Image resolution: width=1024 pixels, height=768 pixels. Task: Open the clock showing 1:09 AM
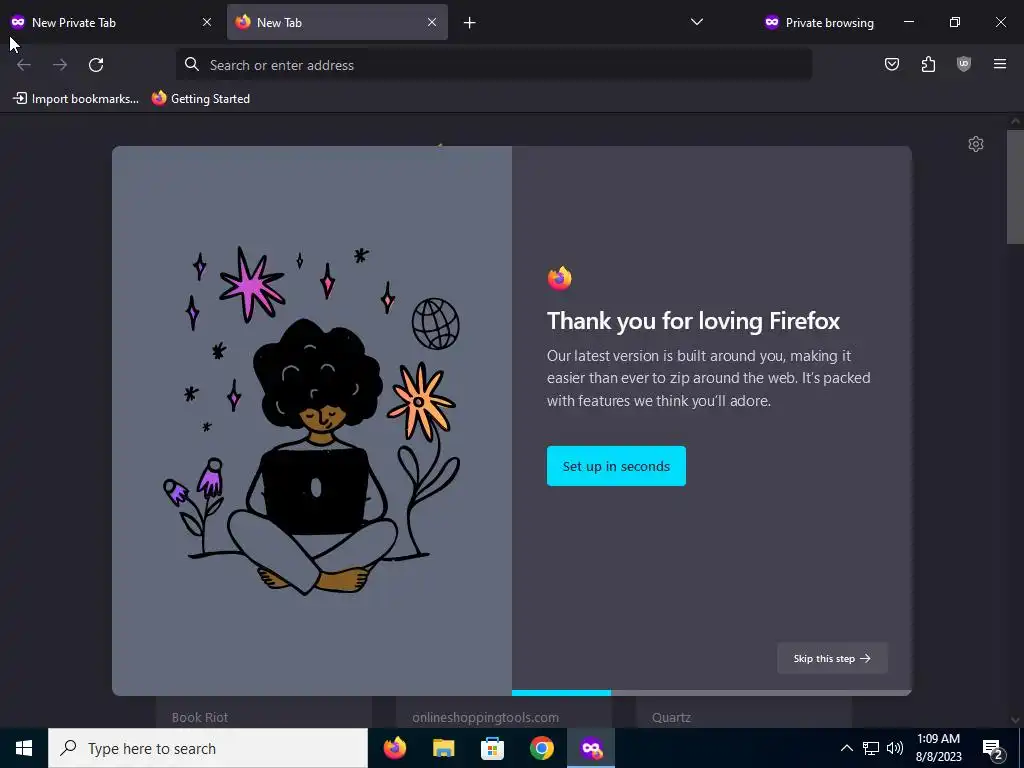(x=938, y=748)
